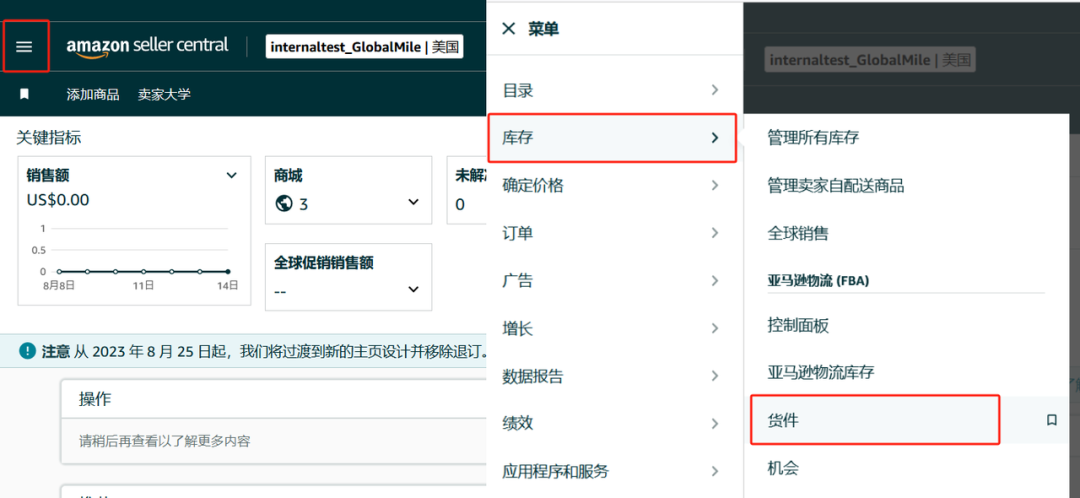Screen dimensions: 1080x498
Task: Open 控制面板 under 亚马逊物流 (FBA)
Action: click(798, 324)
